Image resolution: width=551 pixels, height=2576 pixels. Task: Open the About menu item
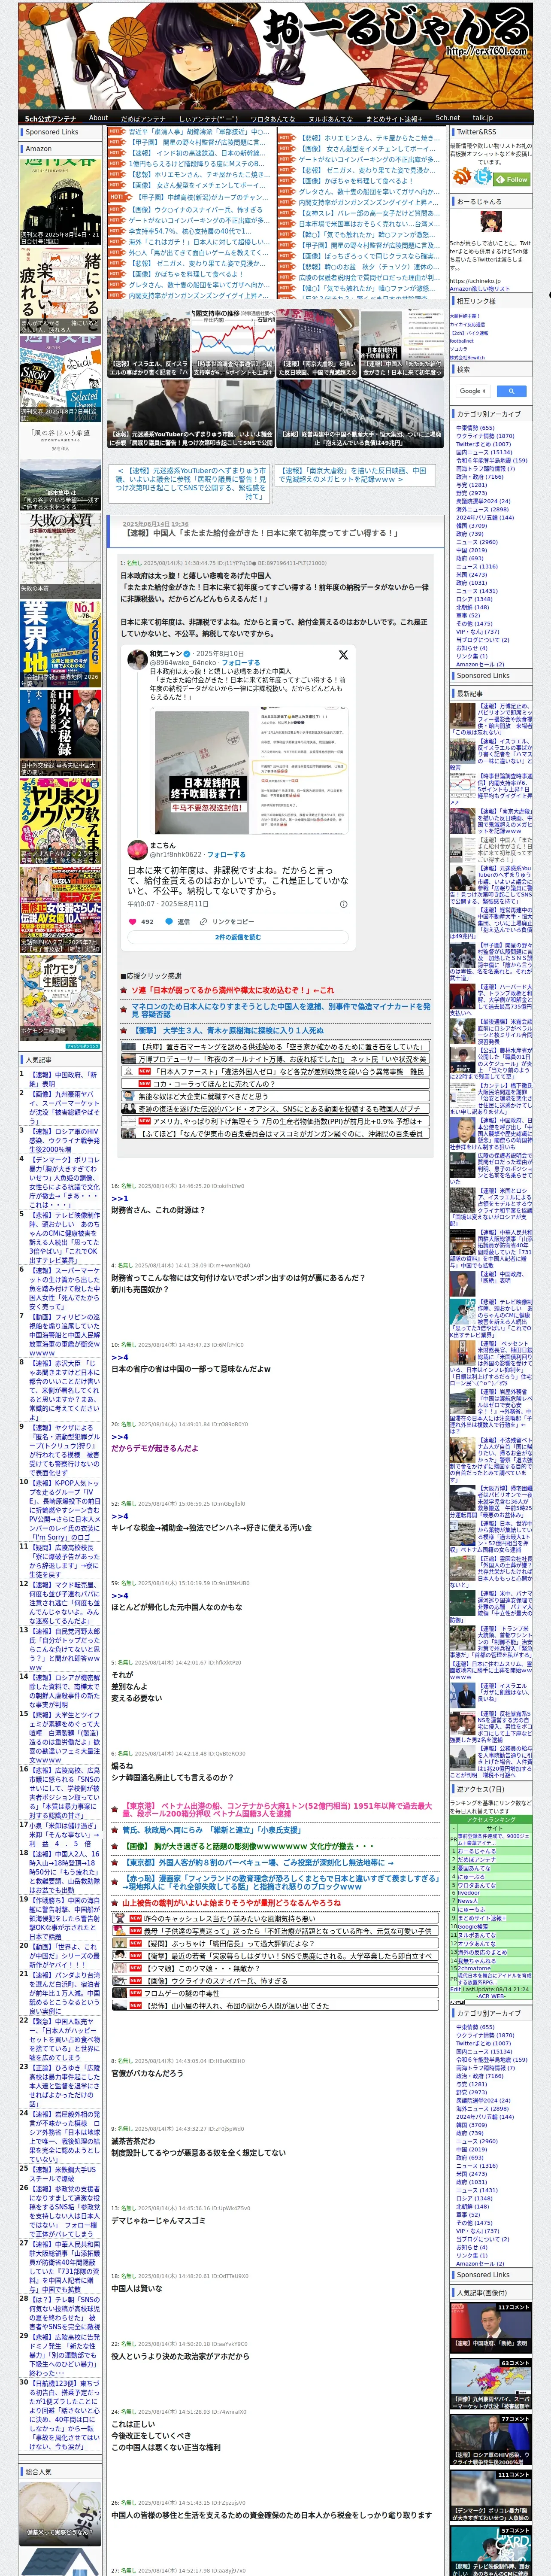(x=98, y=118)
